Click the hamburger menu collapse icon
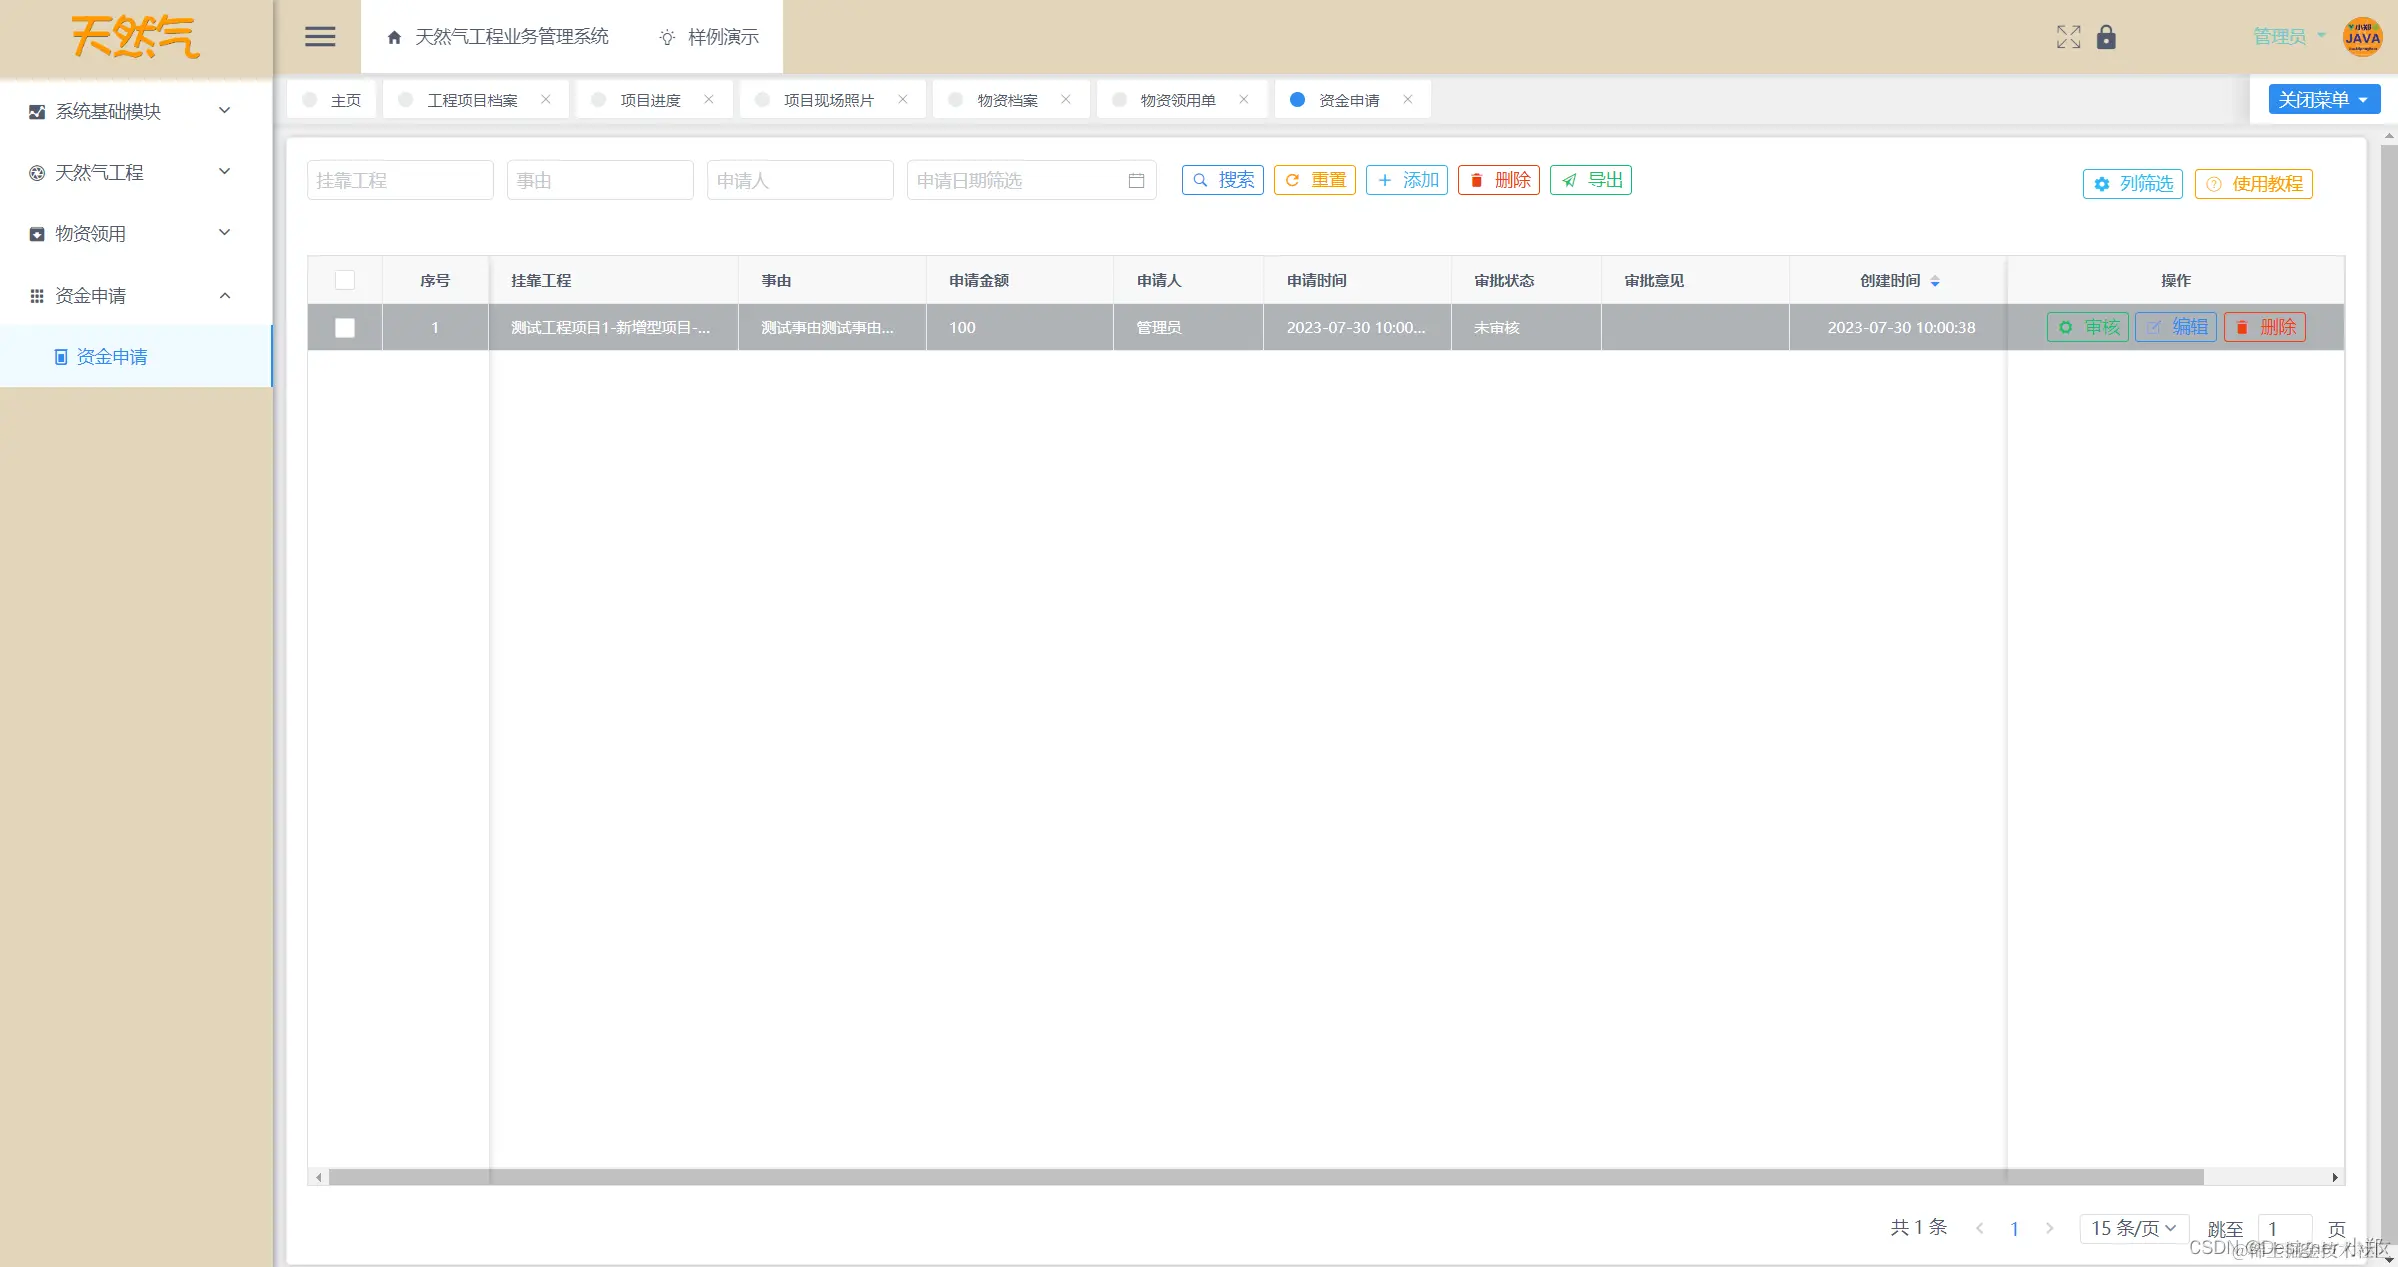The width and height of the screenshot is (2398, 1267). (x=320, y=37)
